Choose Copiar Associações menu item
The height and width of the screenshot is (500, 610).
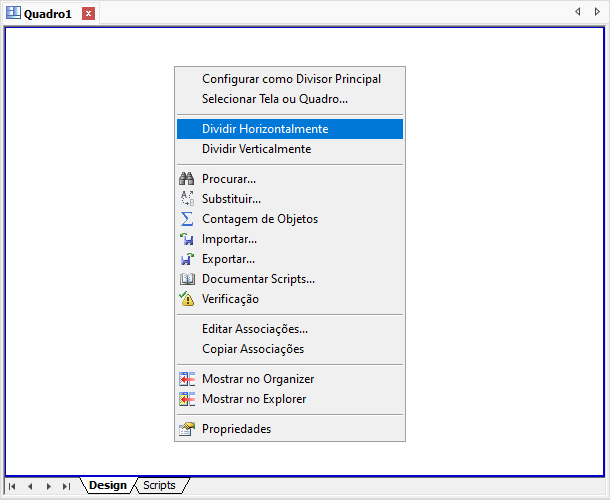pos(253,349)
